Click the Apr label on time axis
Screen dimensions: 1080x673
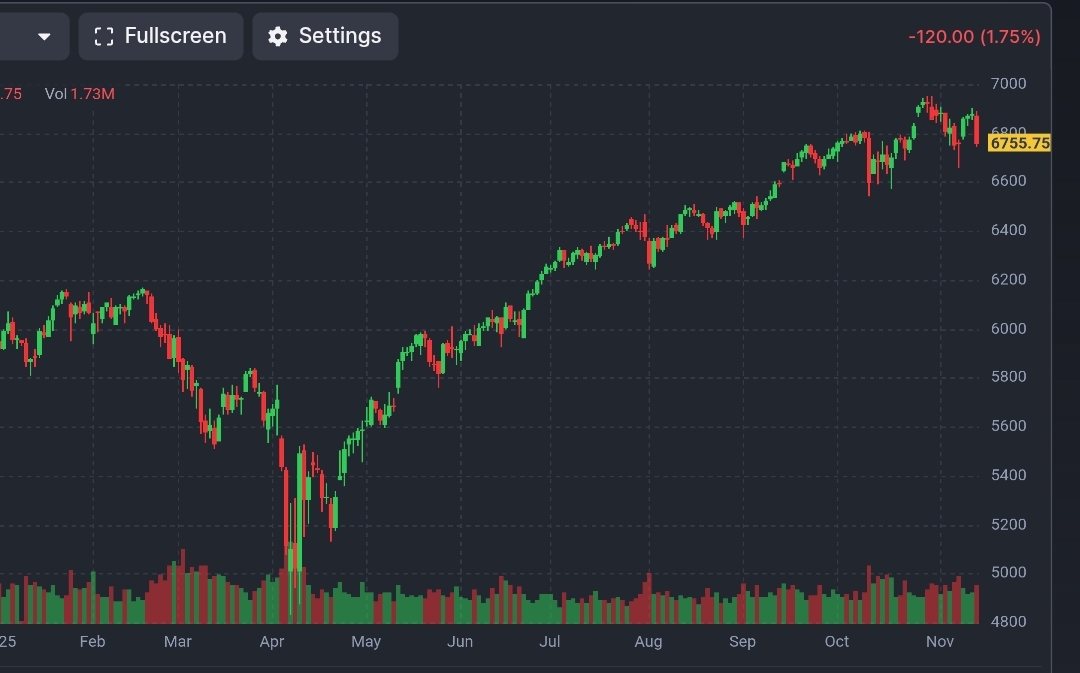click(x=272, y=641)
